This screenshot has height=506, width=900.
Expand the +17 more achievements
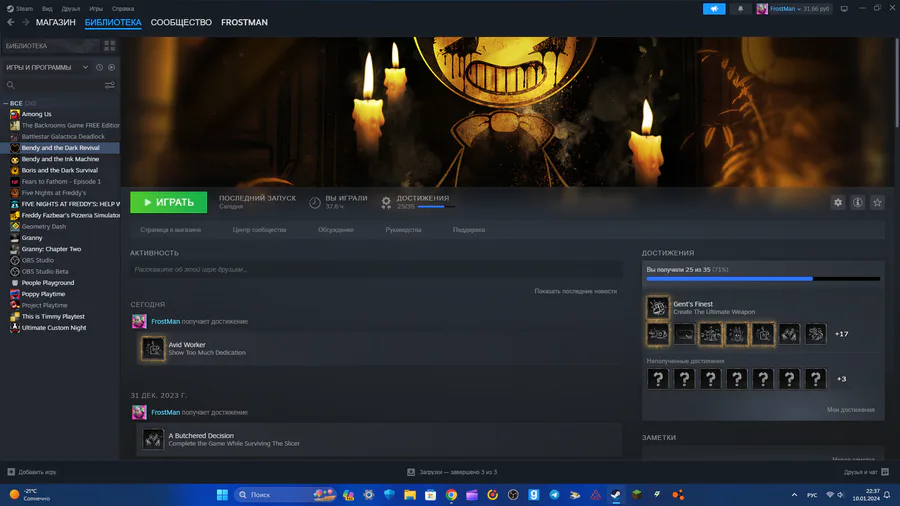click(841, 334)
